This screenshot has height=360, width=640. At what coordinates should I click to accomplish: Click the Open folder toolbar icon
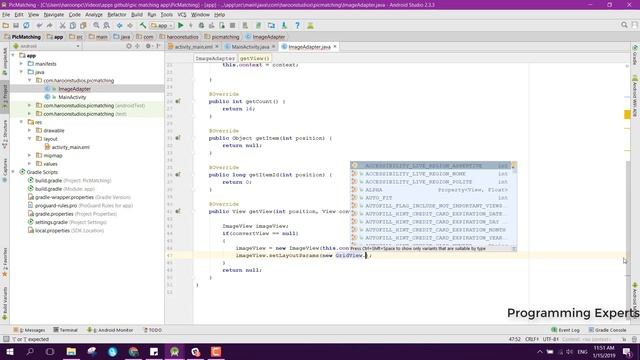[x=6, y=25]
